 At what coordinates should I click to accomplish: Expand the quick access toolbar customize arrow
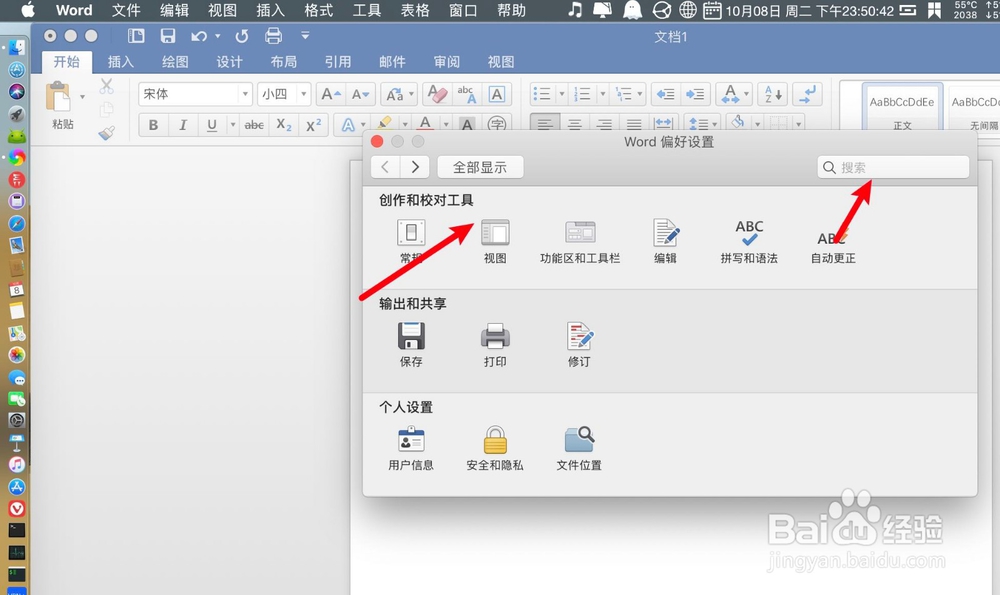305,36
